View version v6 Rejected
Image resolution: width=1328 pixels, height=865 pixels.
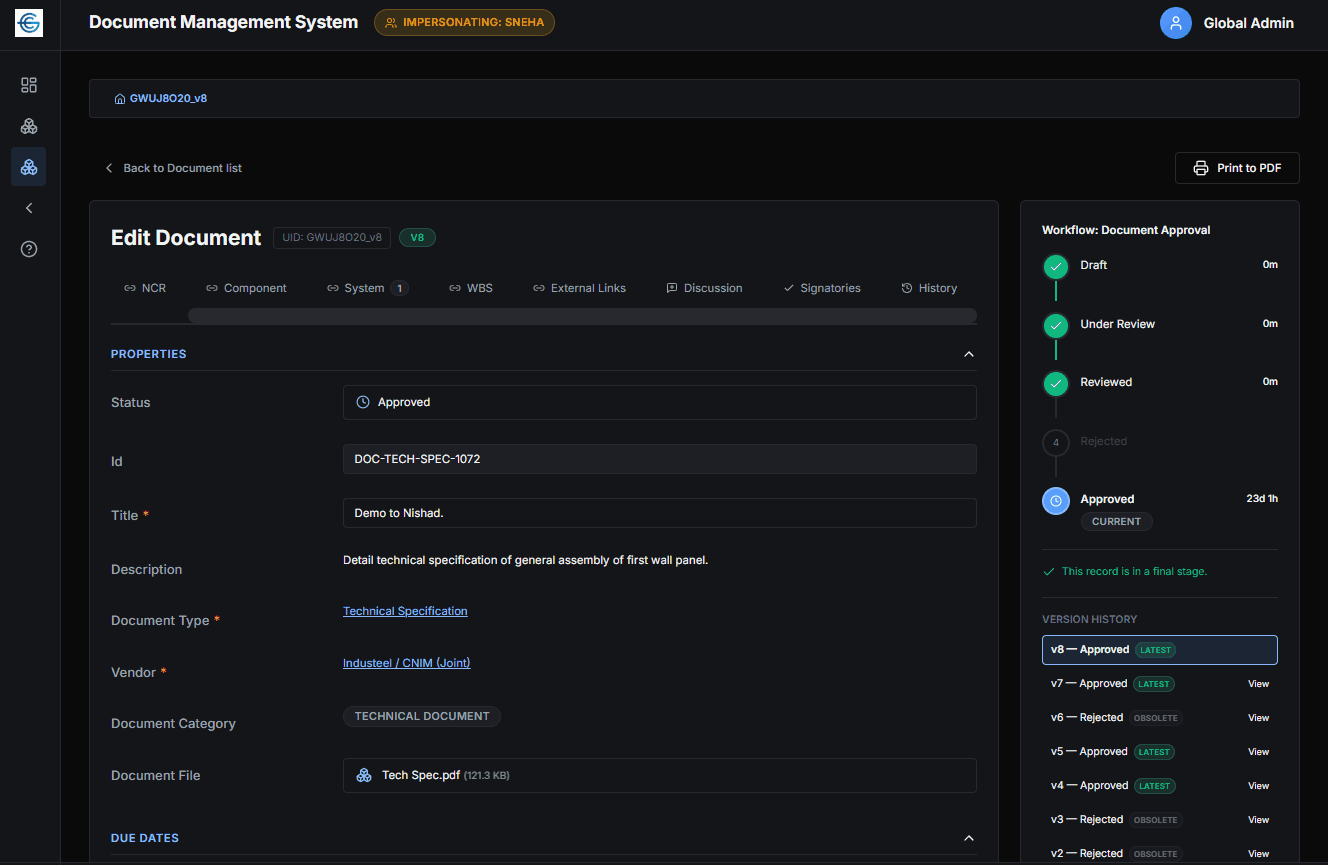1258,718
